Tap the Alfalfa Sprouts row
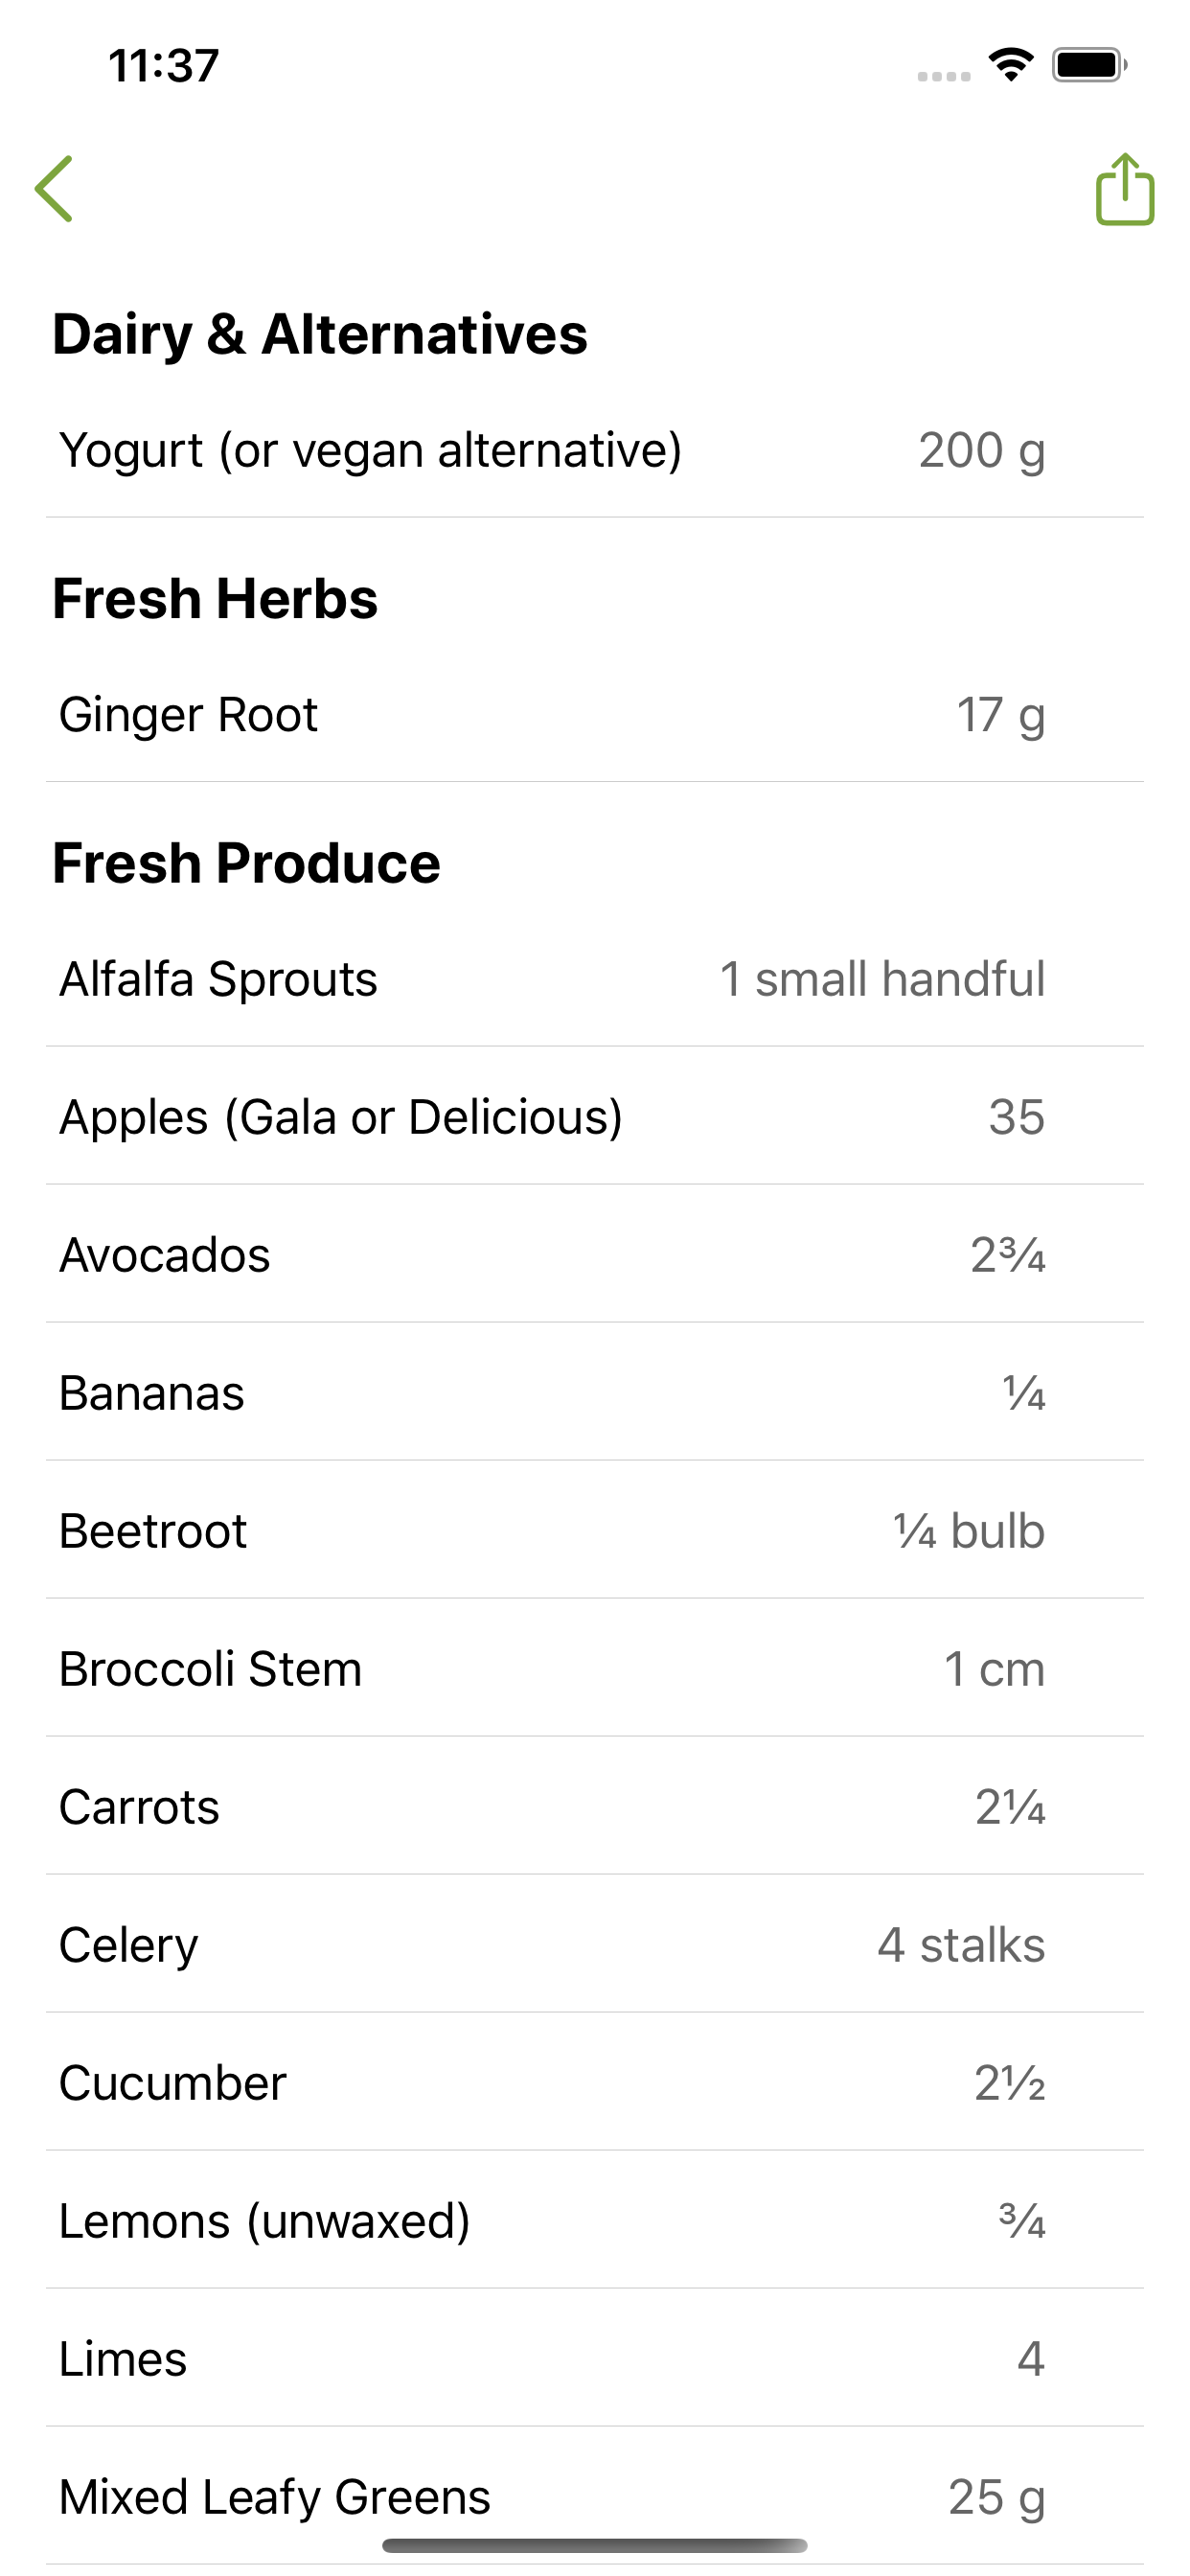1190x2576 pixels. click(x=595, y=979)
